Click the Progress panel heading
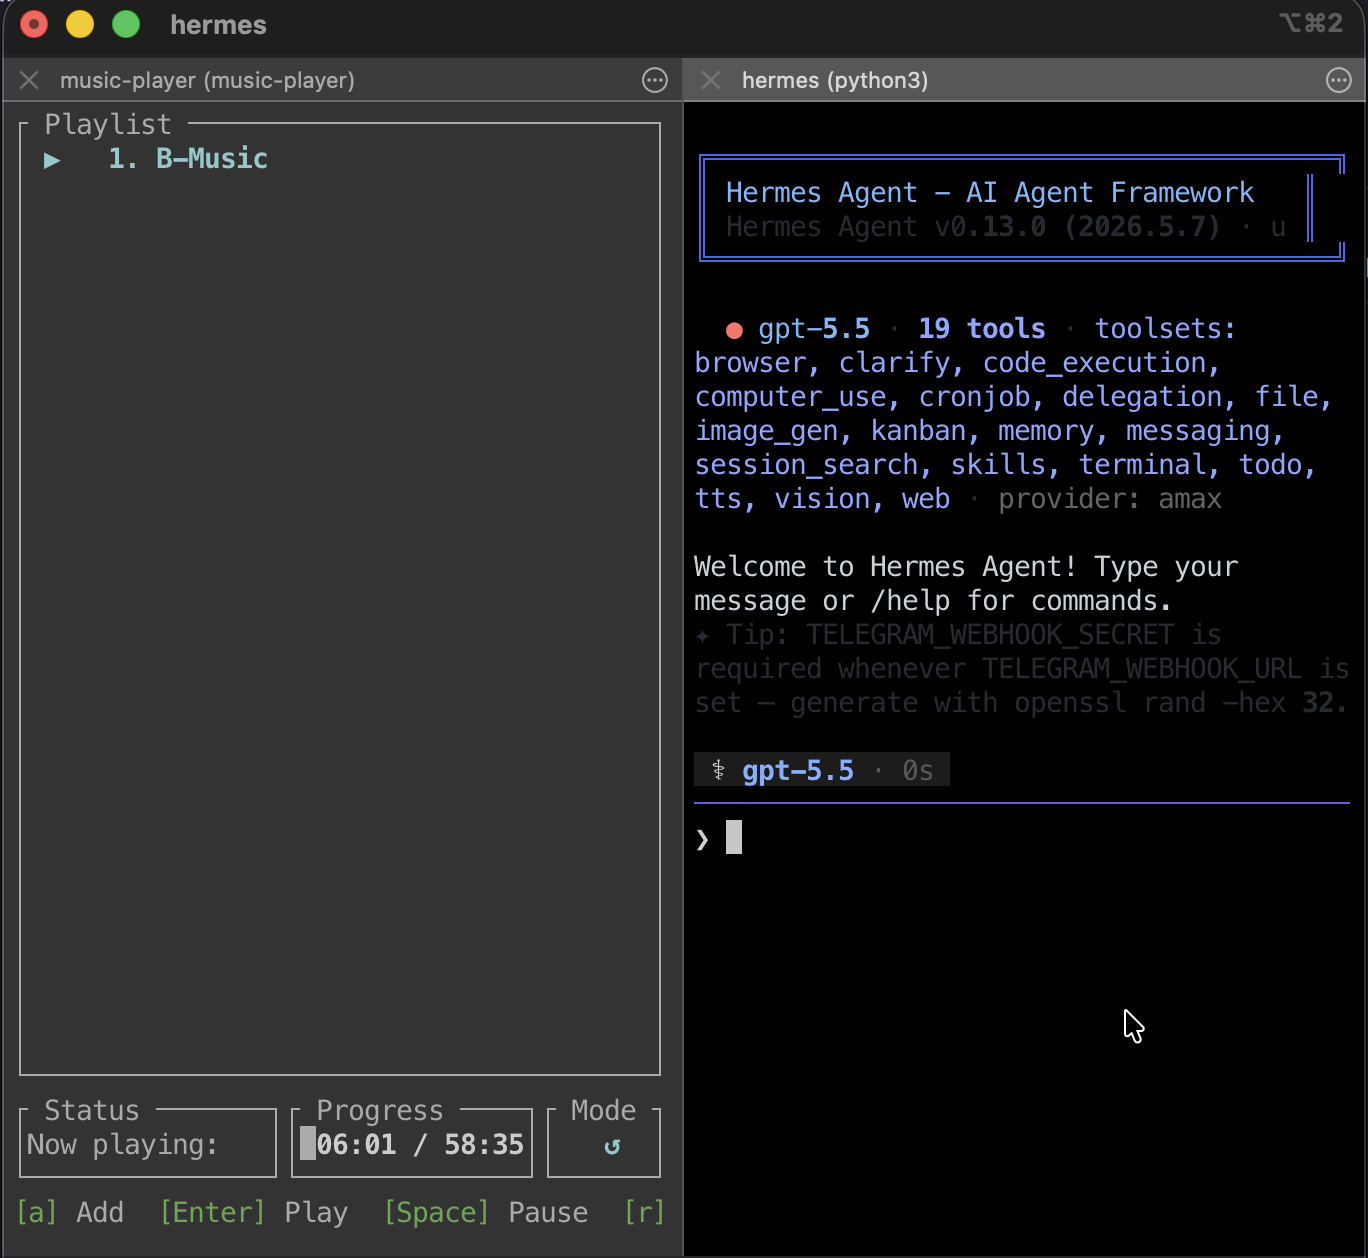The width and height of the screenshot is (1368, 1258). pos(380,1111)
